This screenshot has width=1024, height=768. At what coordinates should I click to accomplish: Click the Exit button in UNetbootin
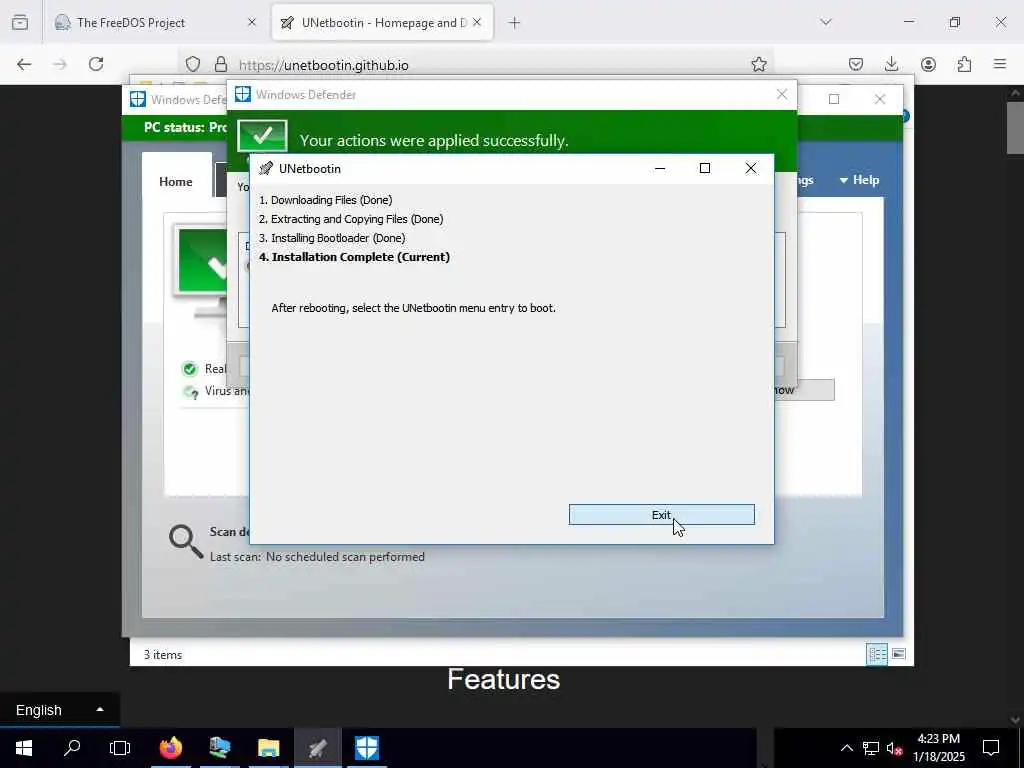(x=662, y=515)
